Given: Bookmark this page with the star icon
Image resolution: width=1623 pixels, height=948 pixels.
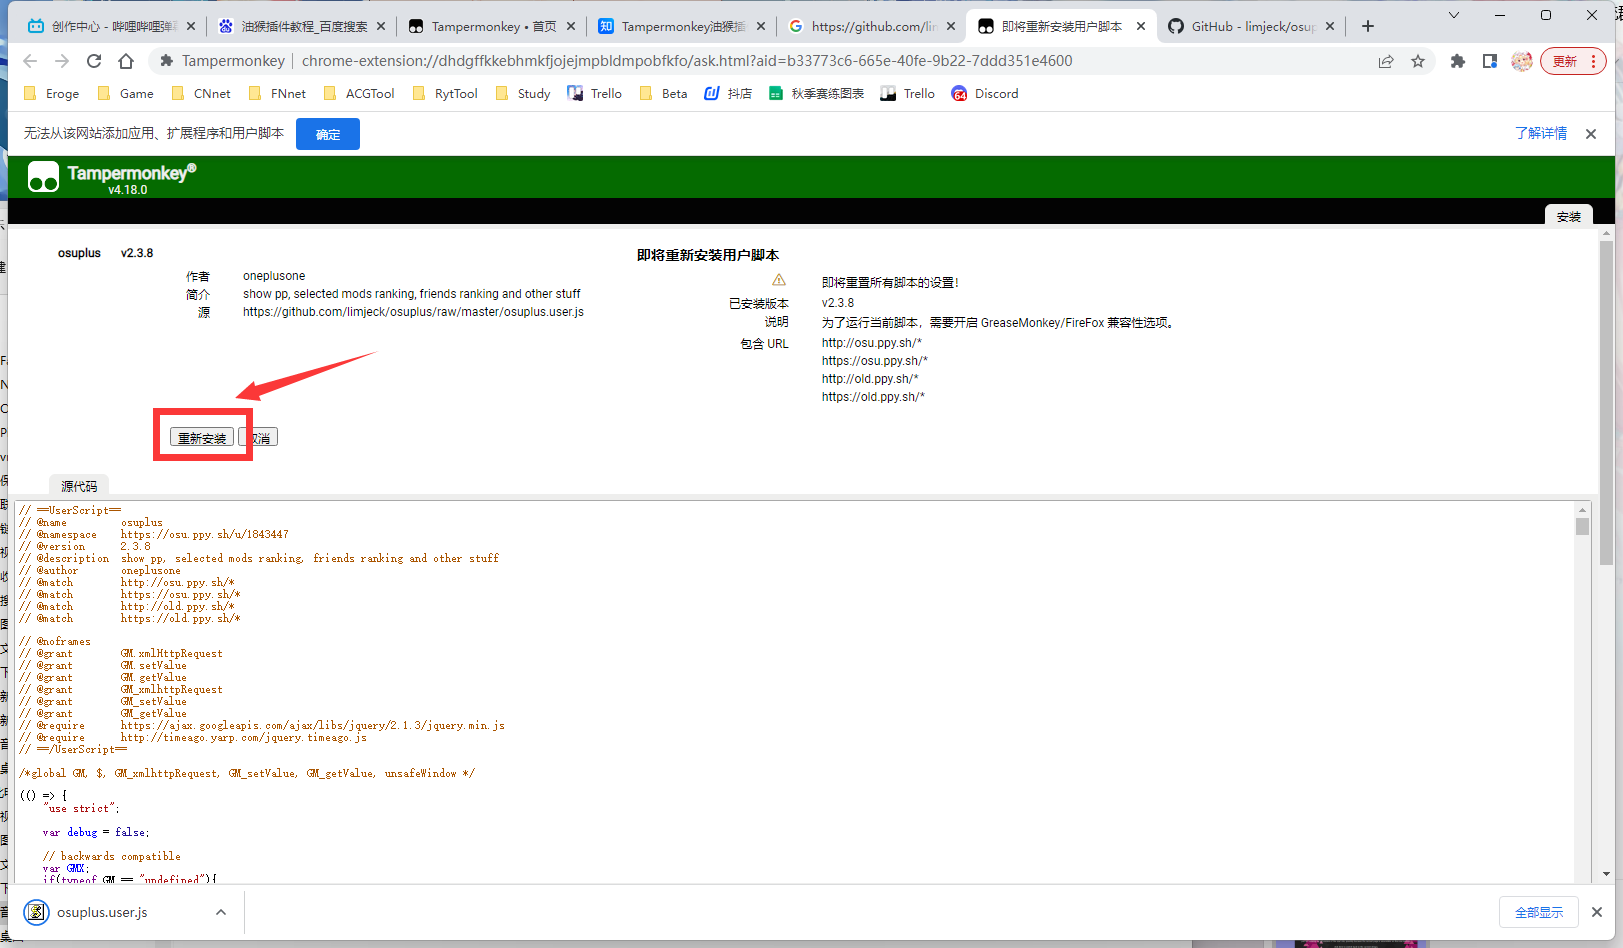Looking at the screenshot, I should tap(1418, 61).
